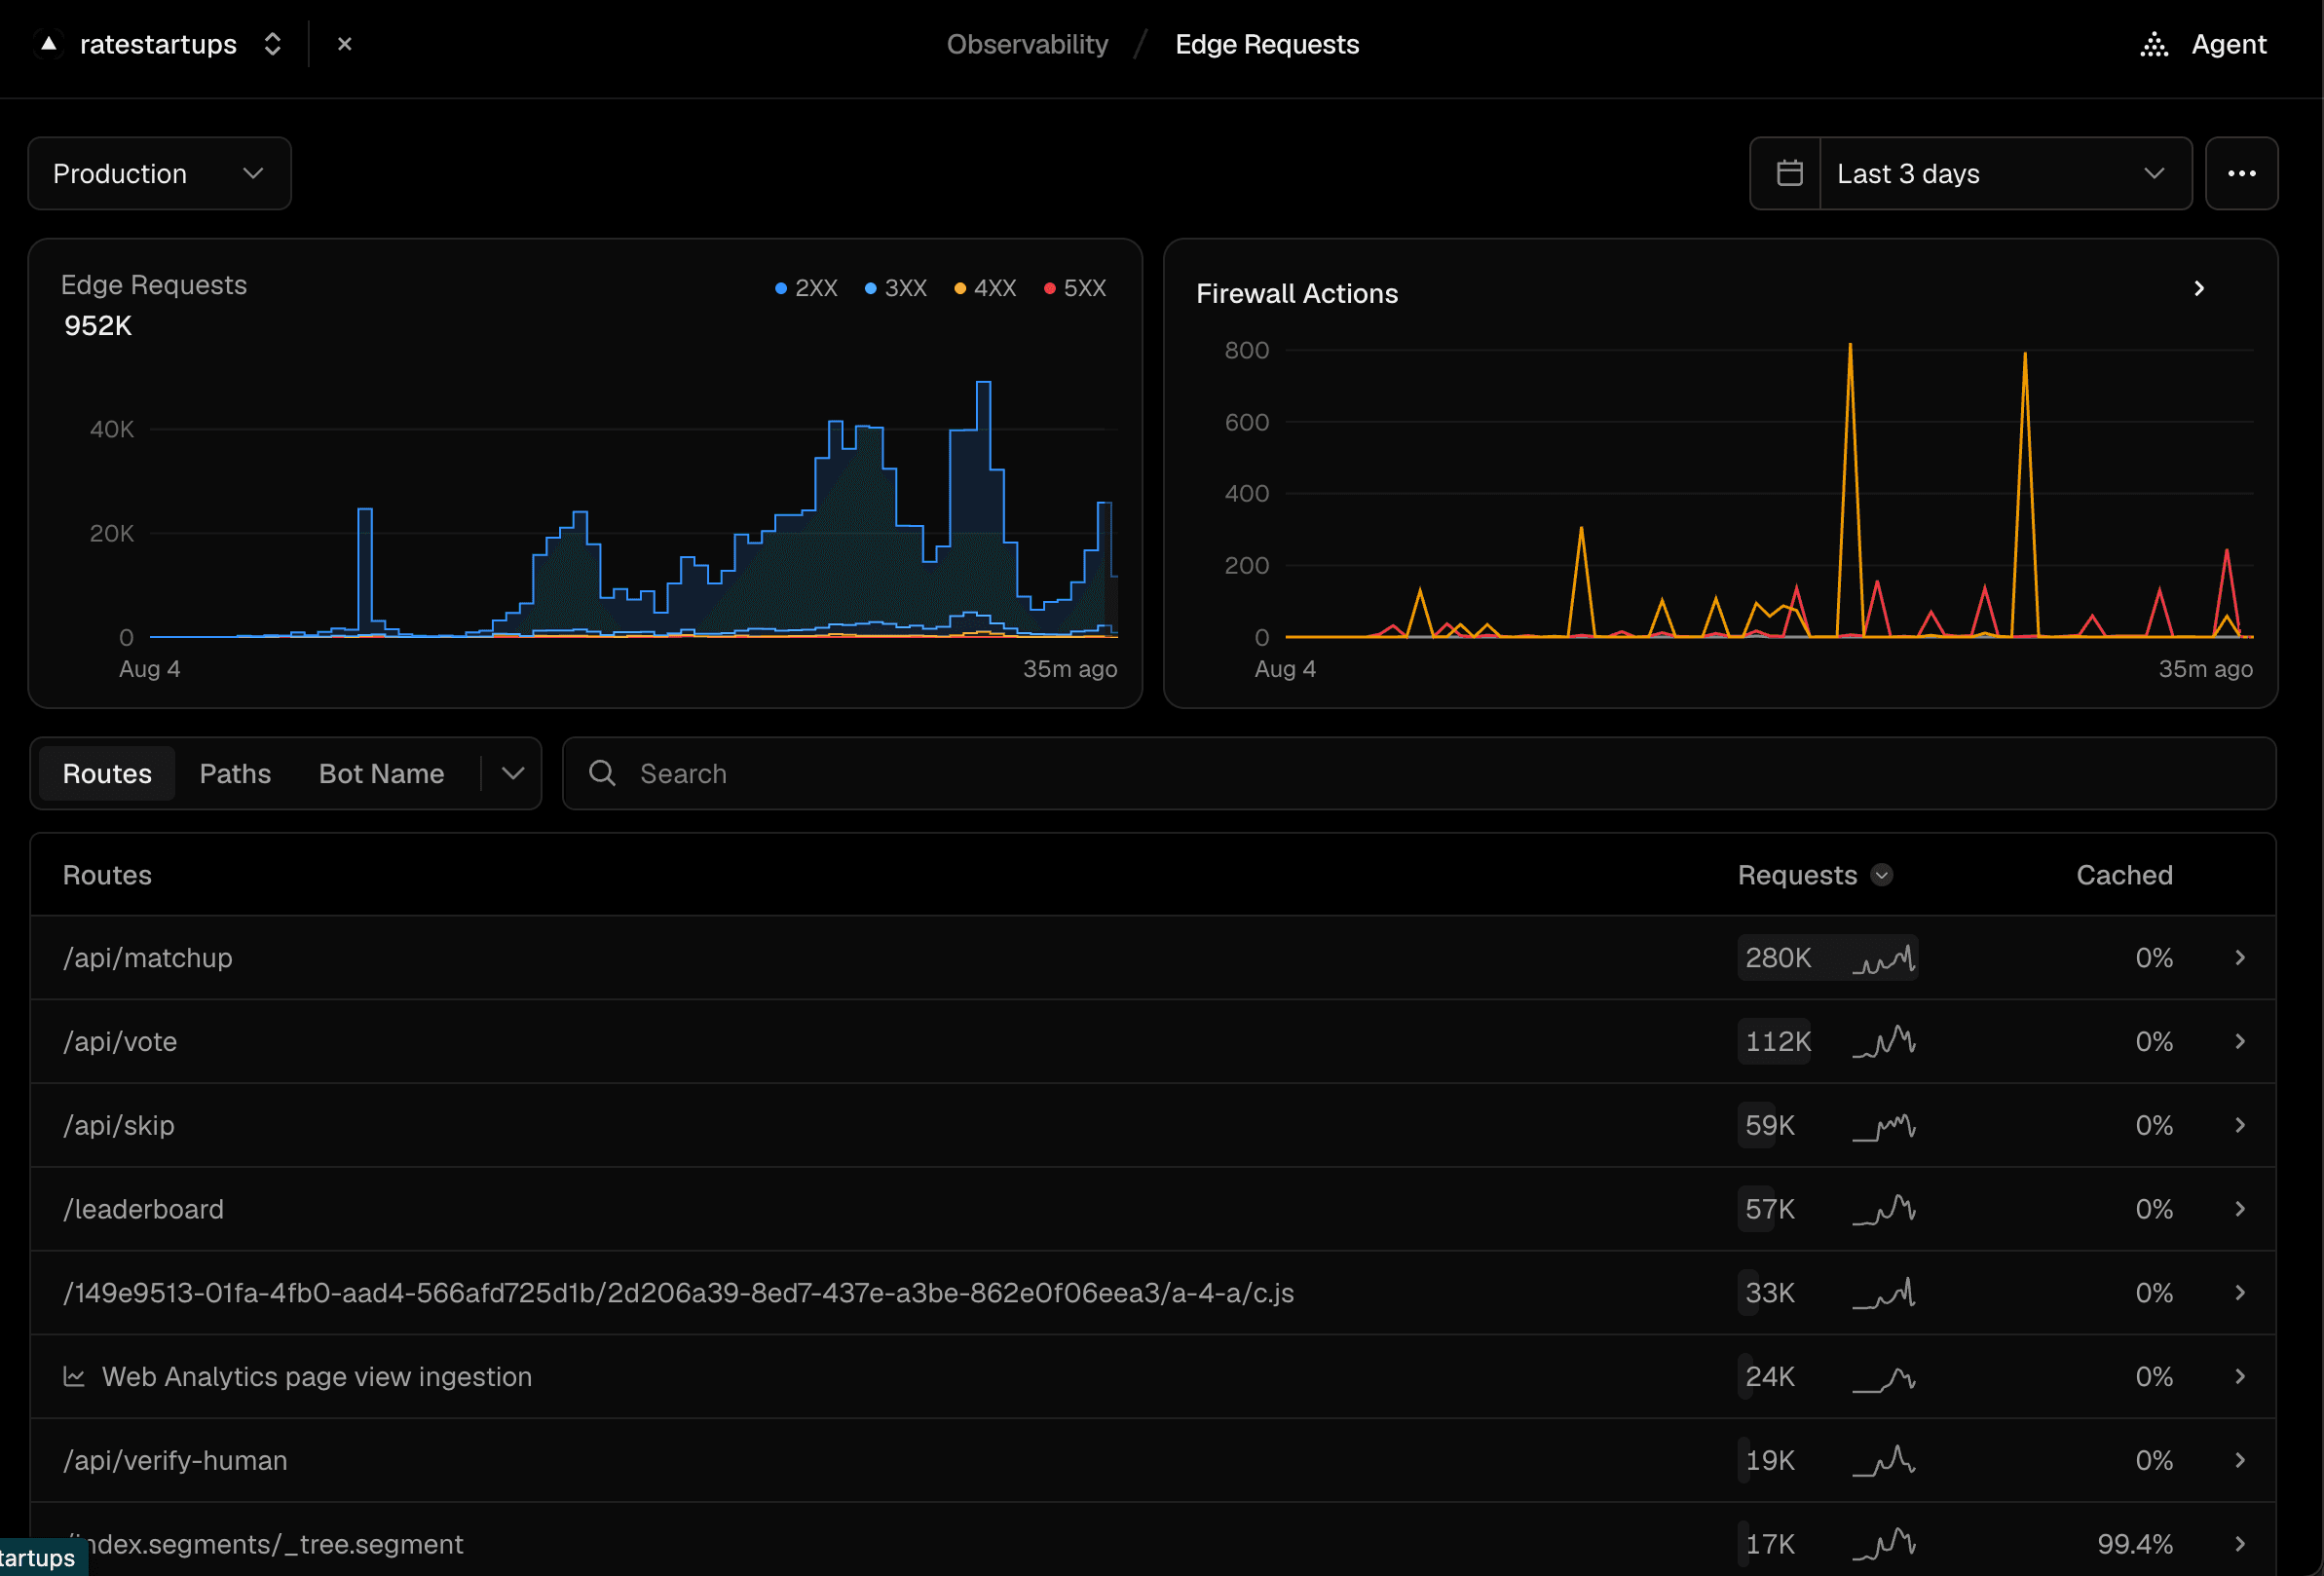Viewport: 2324px width, 1576px height.
Task: Click the /api/vote sparkline chart
Action: (x=1884, y=1041)
